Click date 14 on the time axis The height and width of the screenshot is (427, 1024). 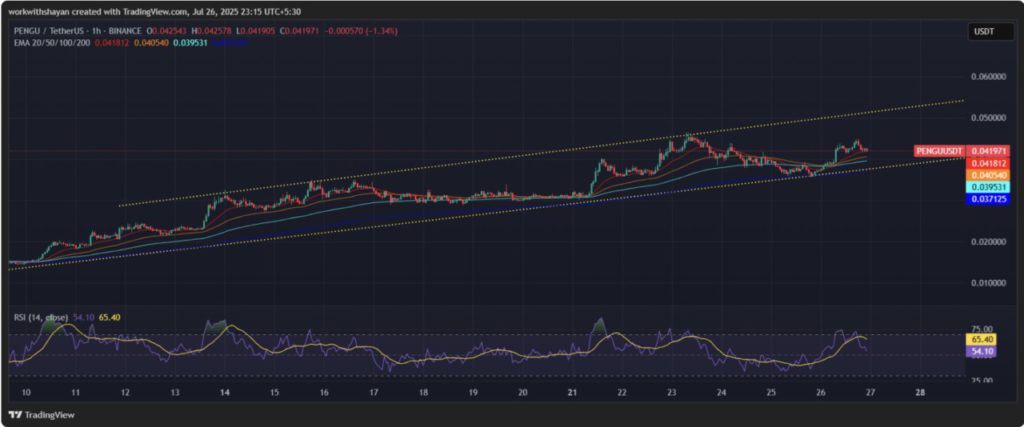click(224, 394)
